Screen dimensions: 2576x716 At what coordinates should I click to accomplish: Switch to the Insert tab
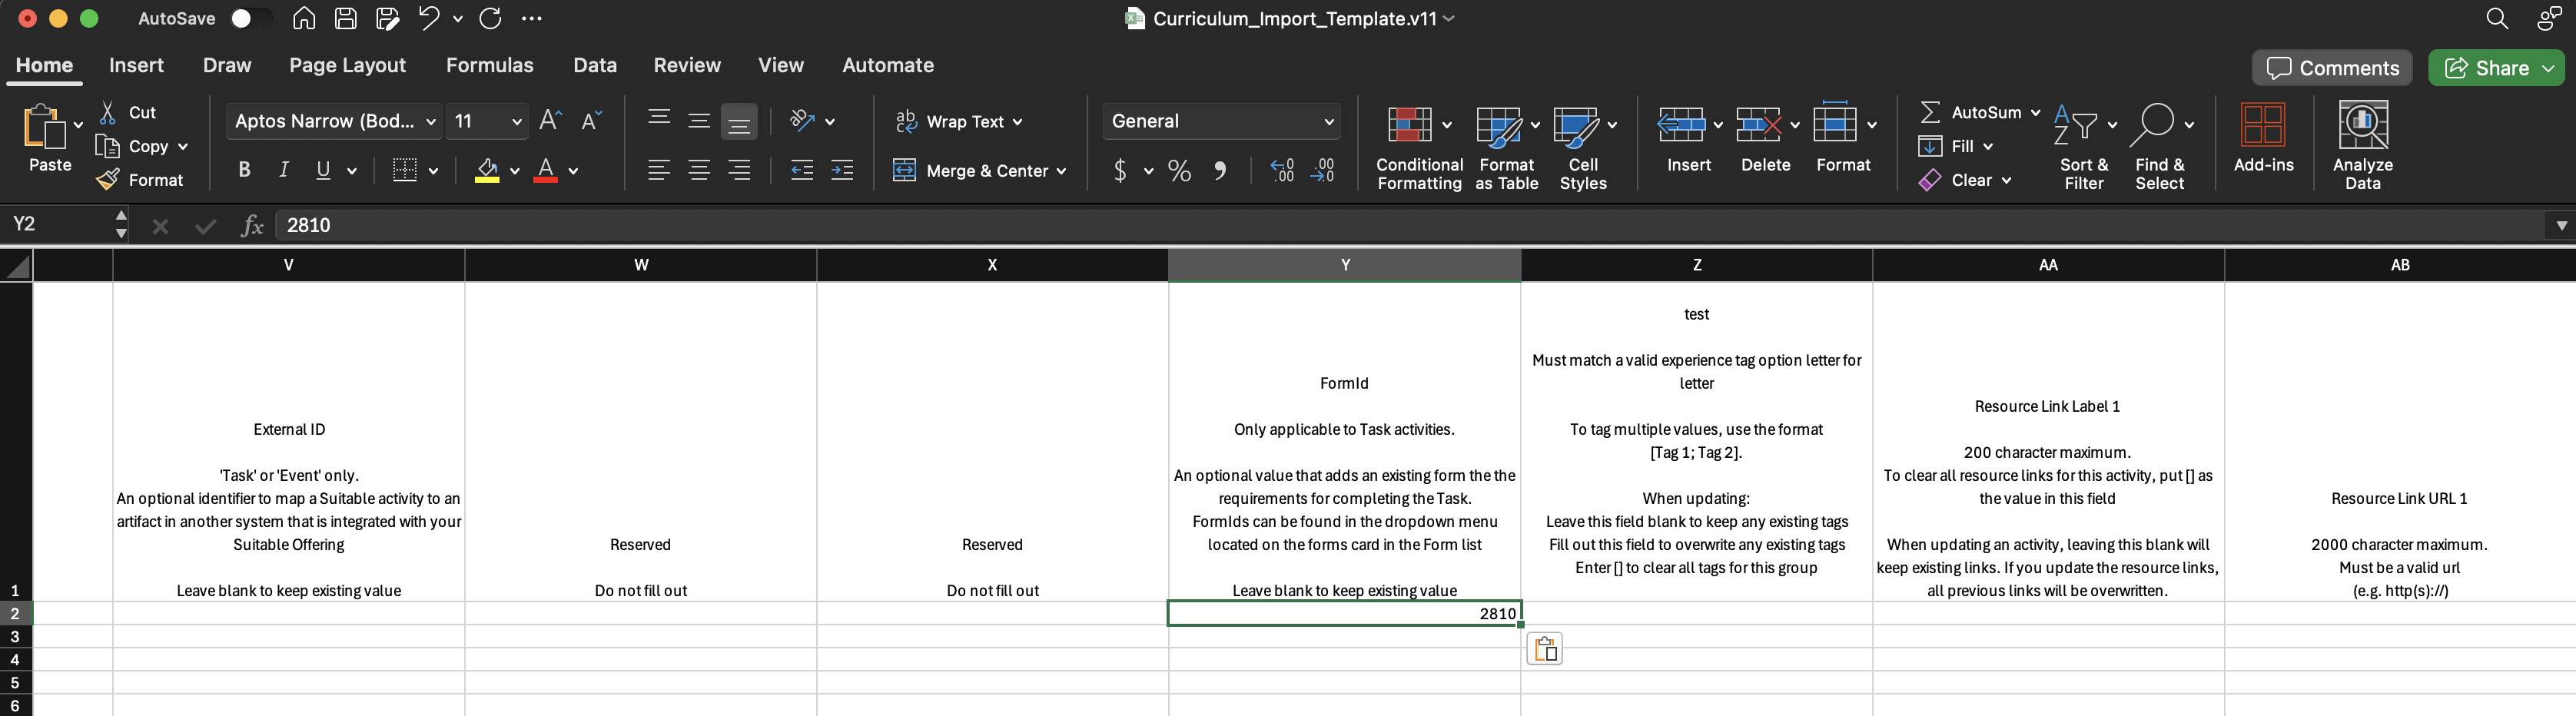click(136, 65)
